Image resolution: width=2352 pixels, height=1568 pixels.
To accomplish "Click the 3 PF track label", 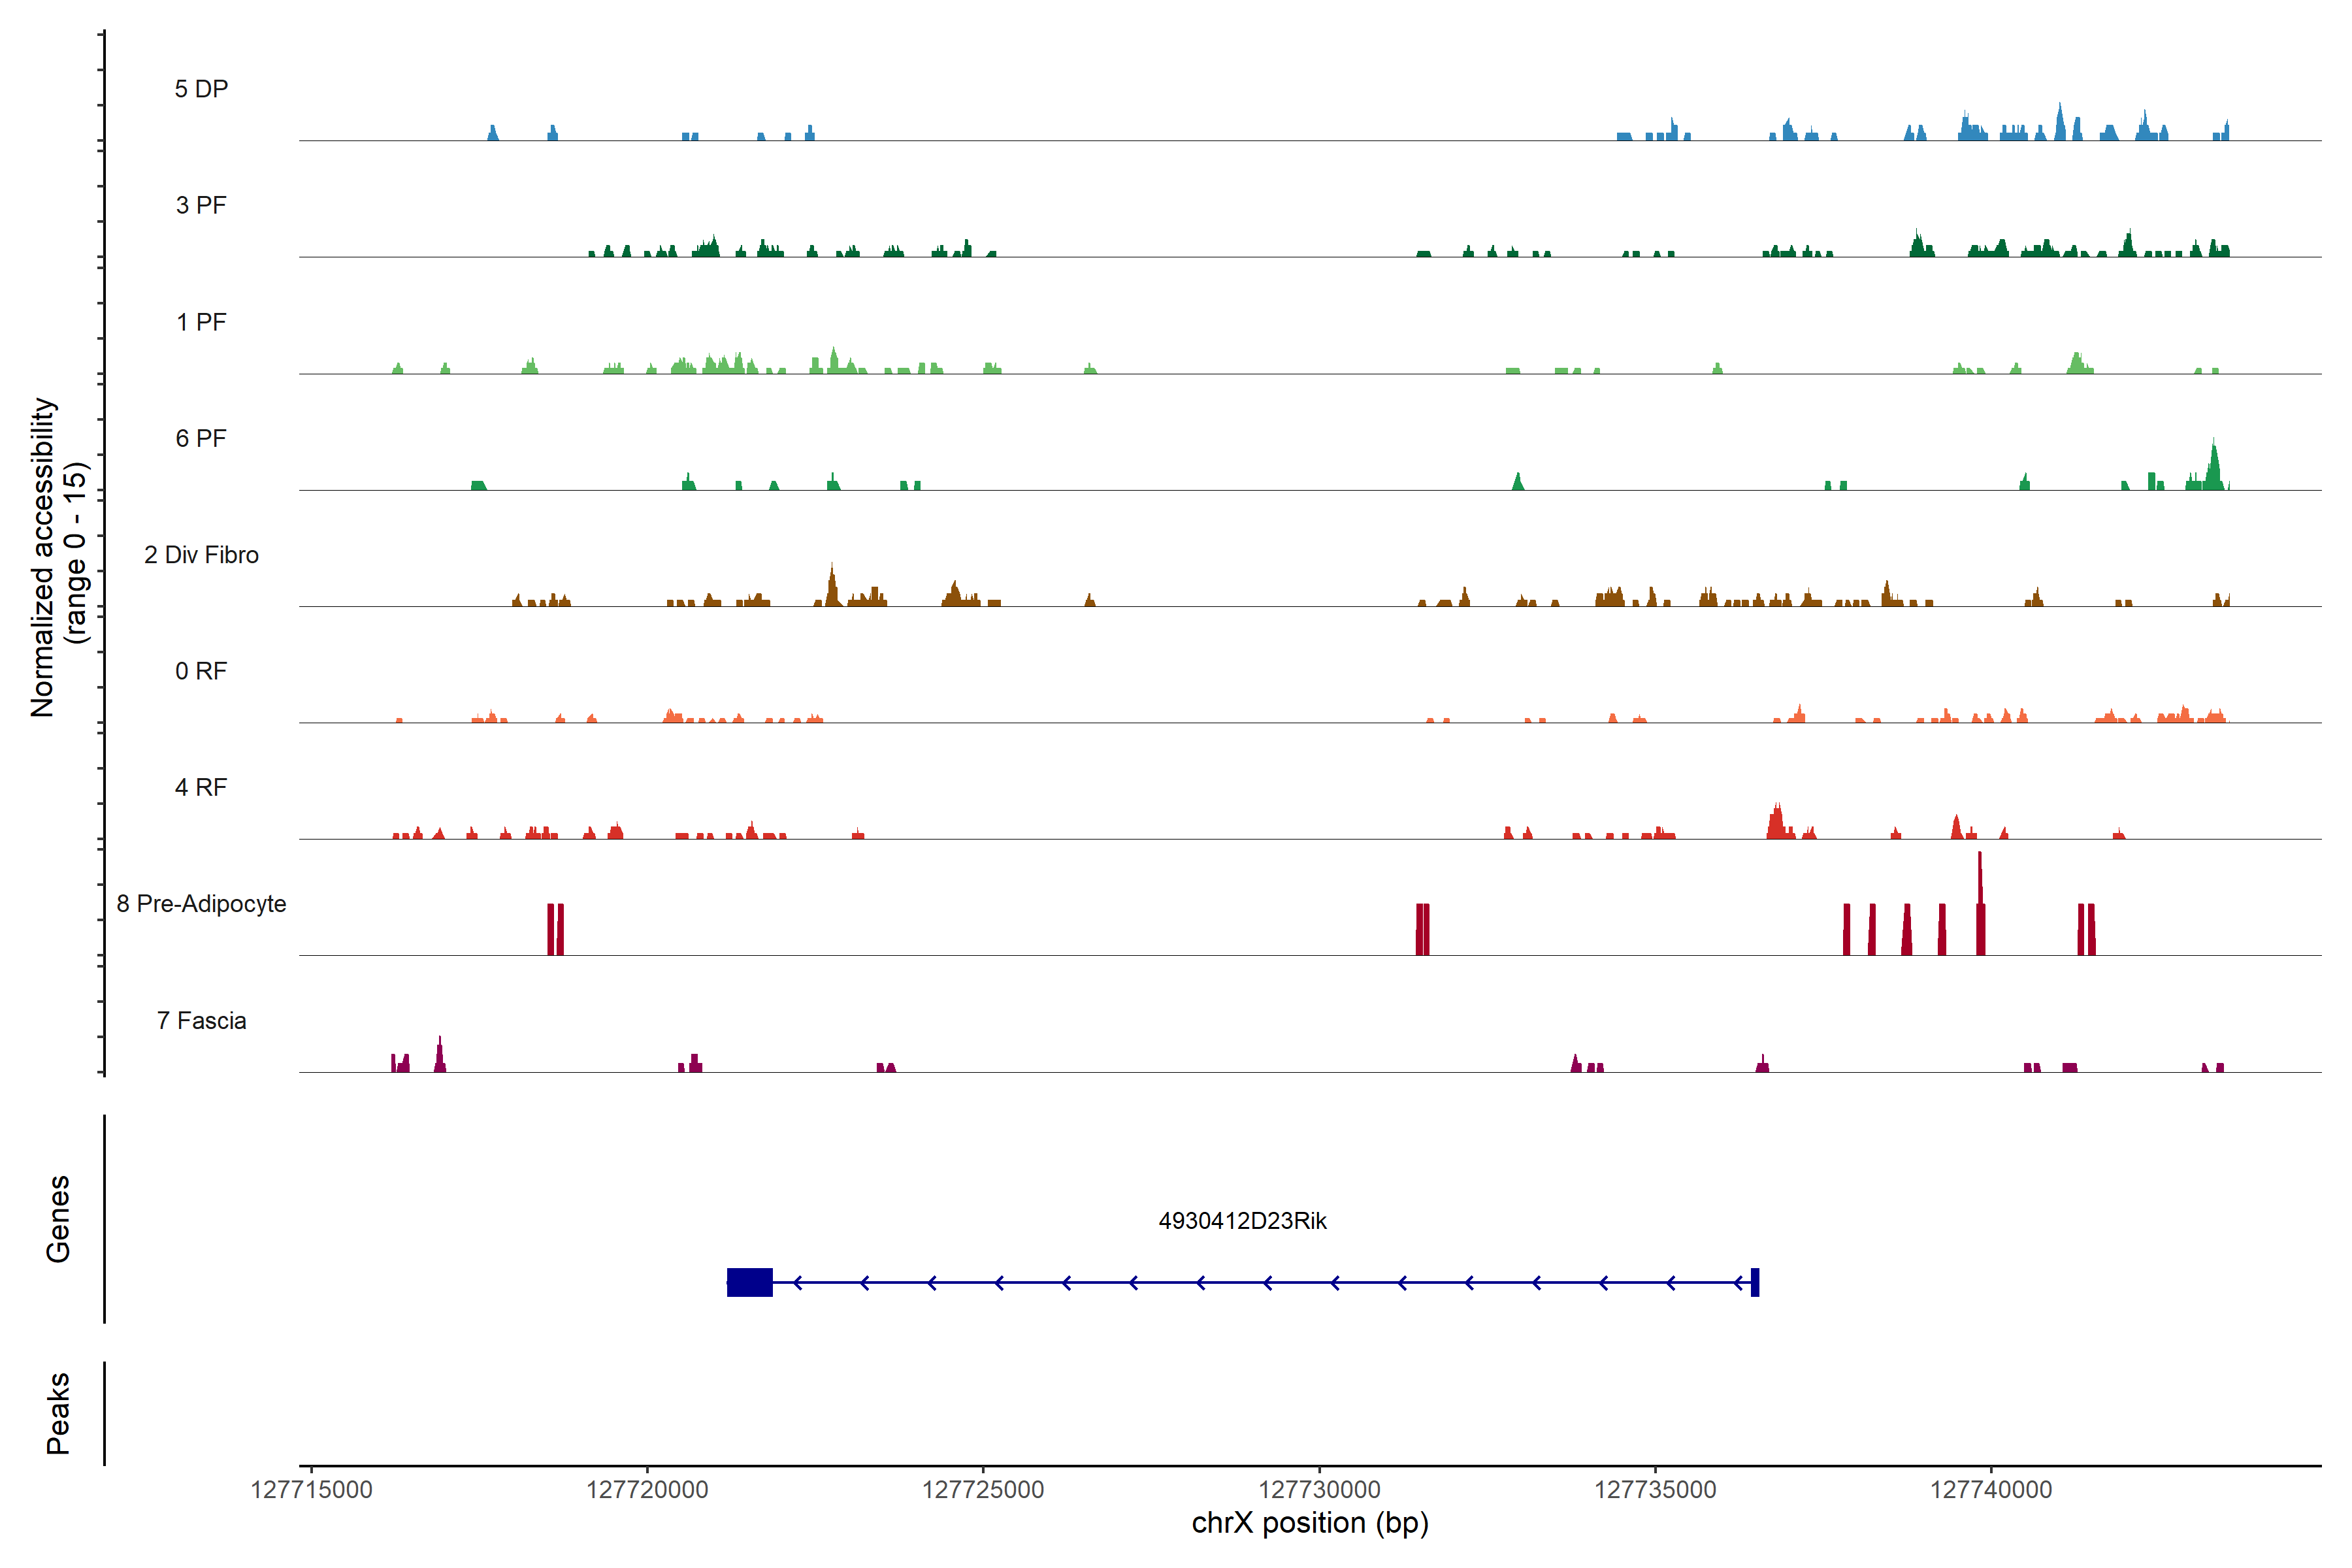I will pos(201,205).
